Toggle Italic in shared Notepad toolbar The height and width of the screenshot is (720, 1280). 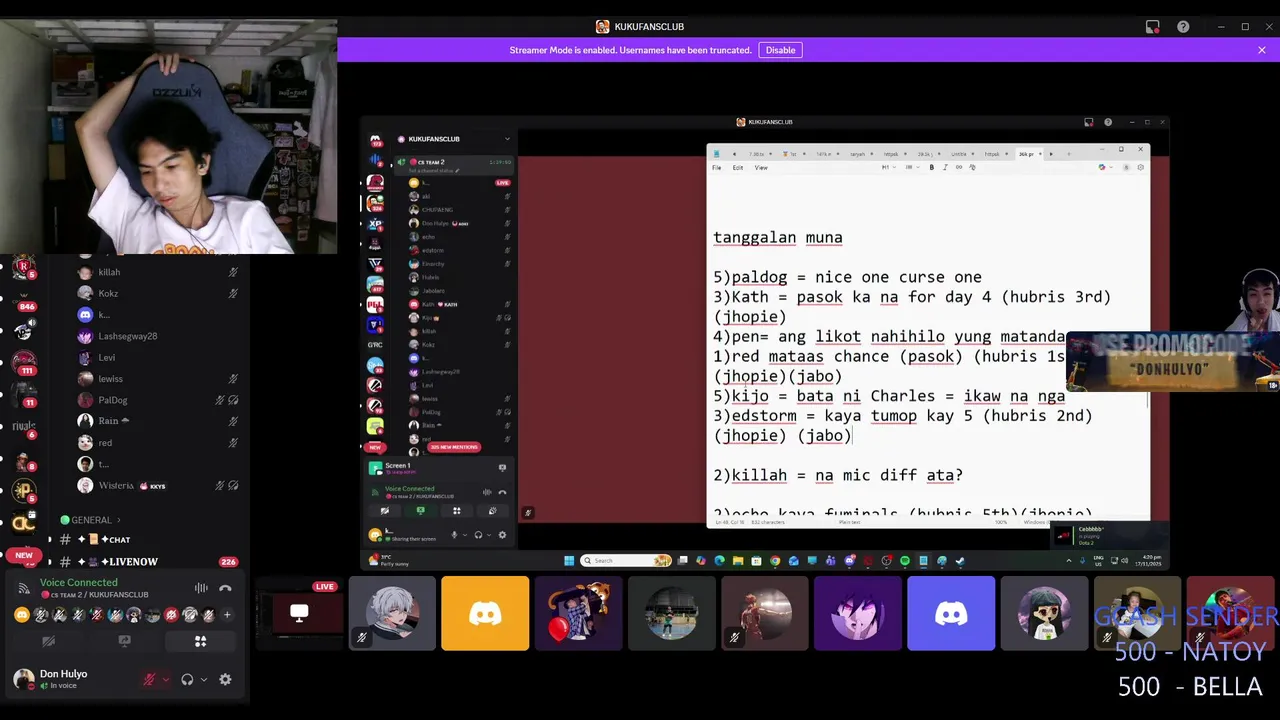coord(945,167)
